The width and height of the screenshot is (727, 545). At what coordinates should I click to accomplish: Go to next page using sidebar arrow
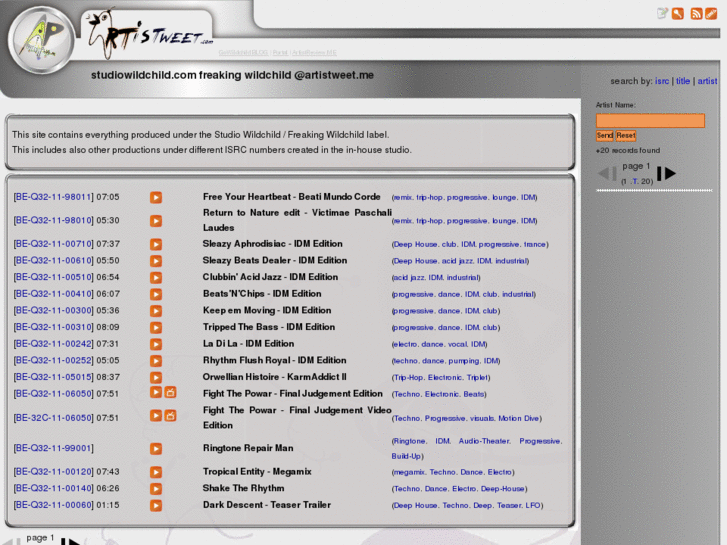tap(667, 173)
